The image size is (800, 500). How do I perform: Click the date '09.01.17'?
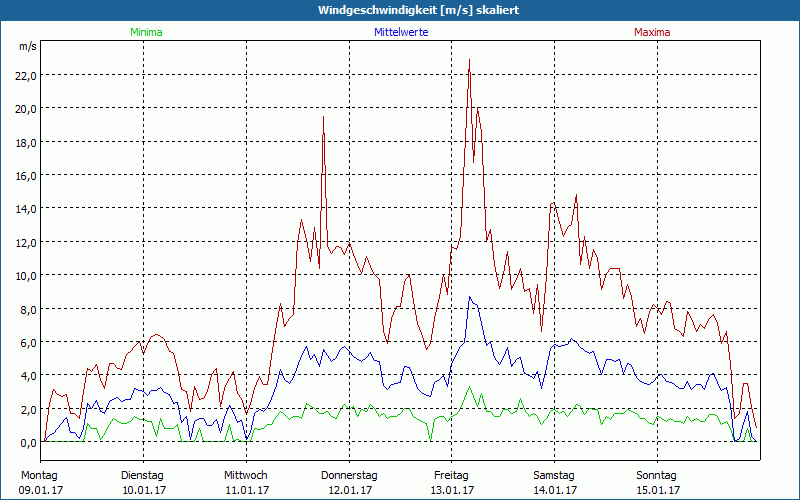click(41, 490)
